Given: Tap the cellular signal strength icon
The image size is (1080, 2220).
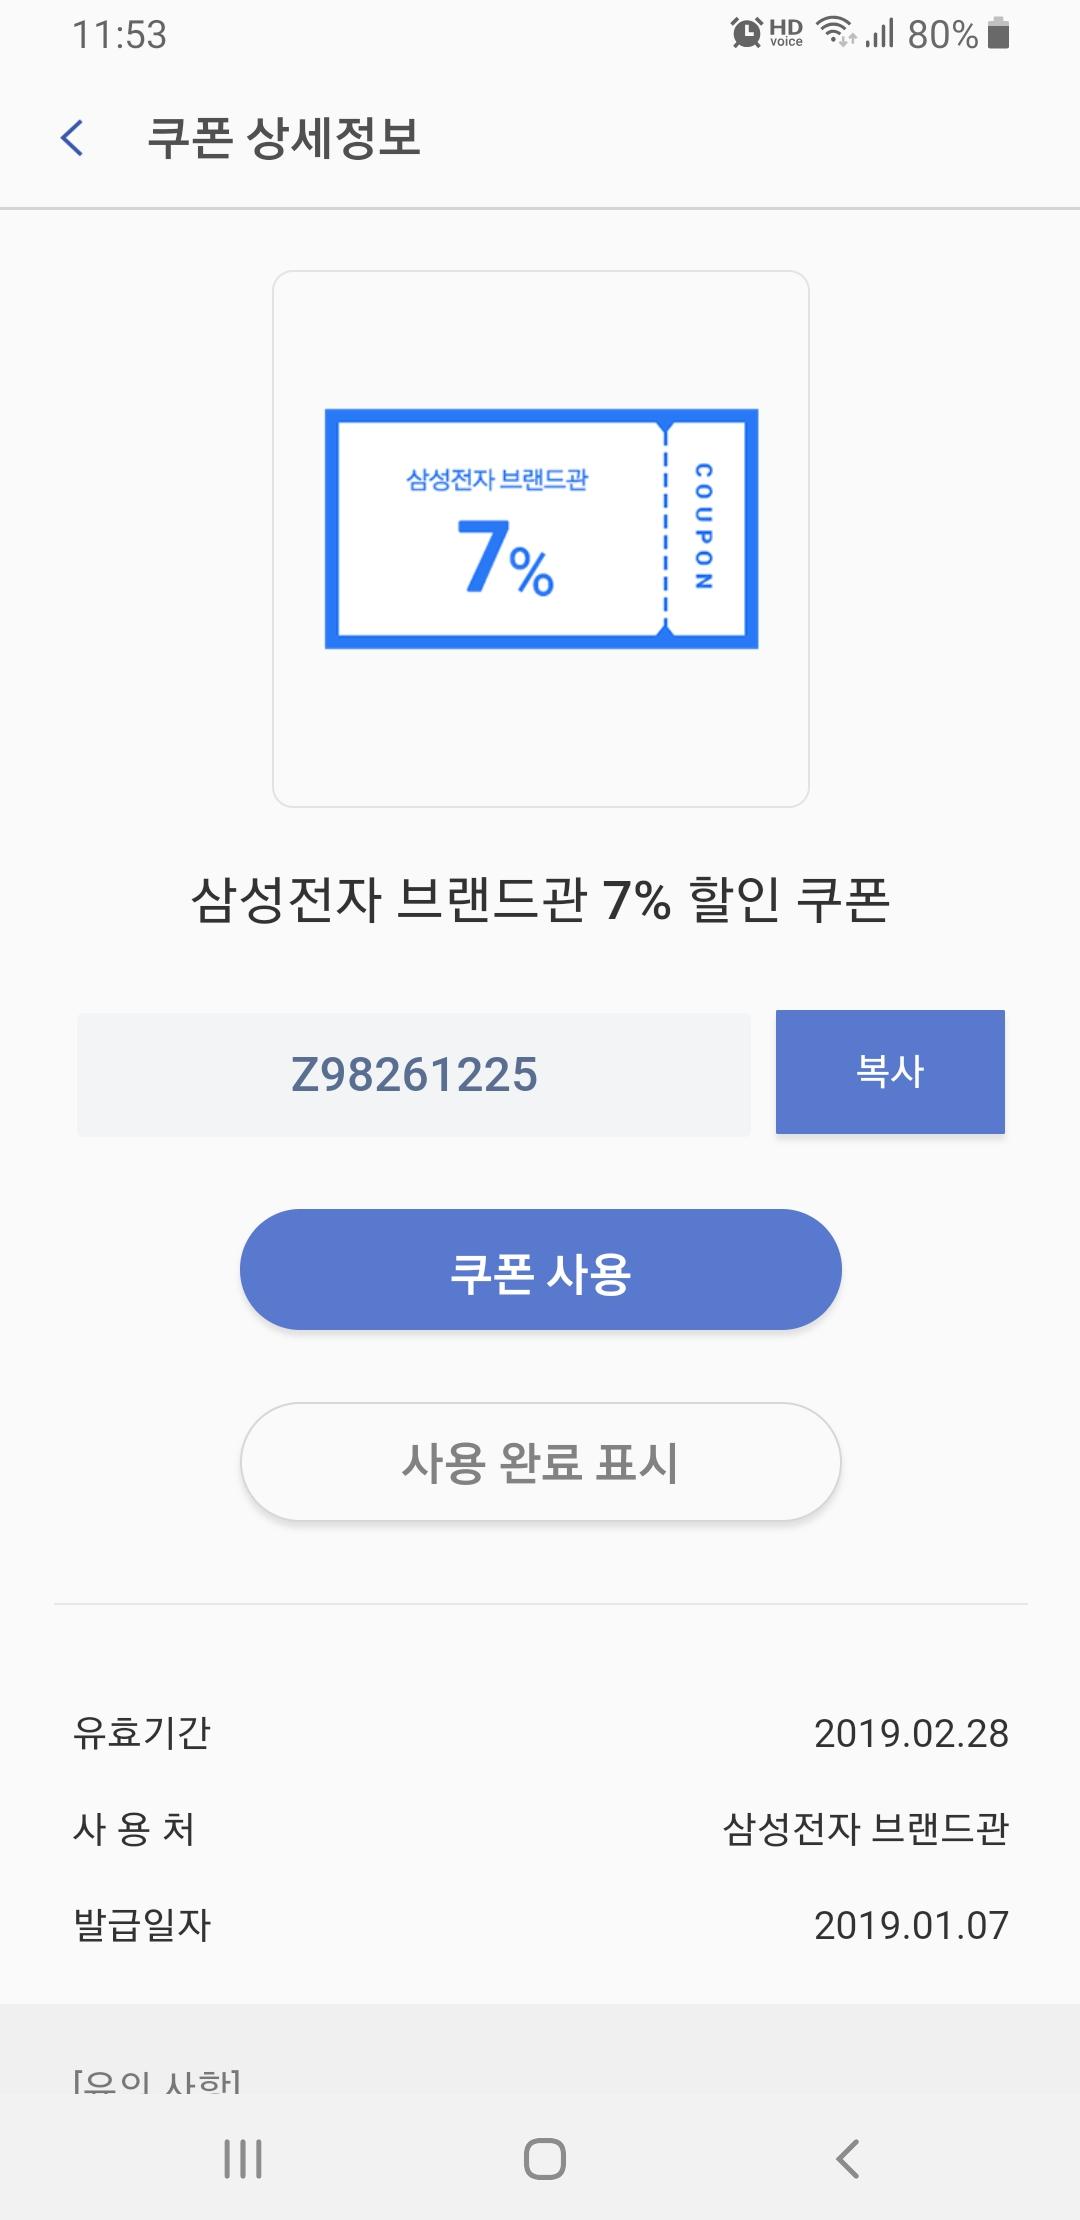Looking at the screenshot, I should pos(880,34).
